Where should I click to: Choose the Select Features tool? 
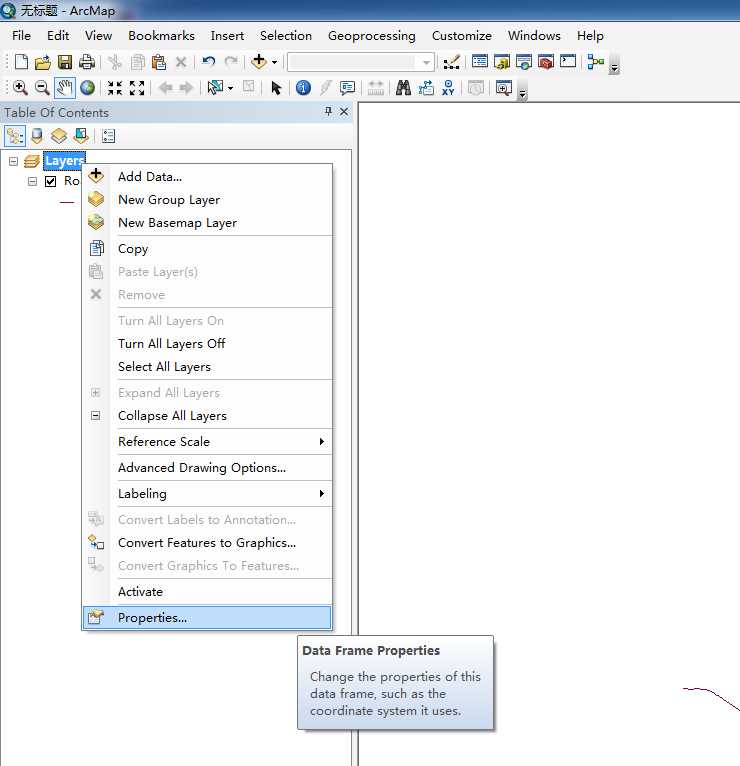215,88
